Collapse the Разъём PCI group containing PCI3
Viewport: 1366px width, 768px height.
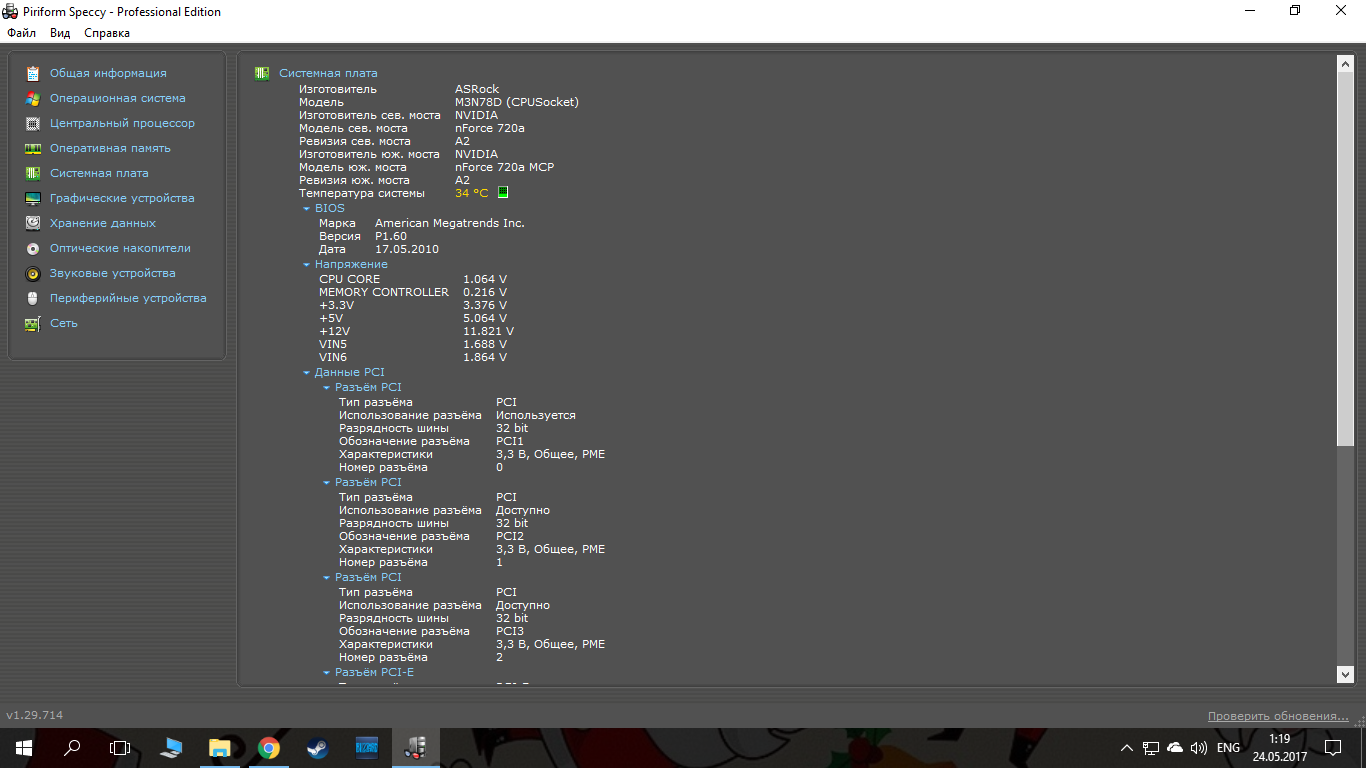(x=327, y=578)
